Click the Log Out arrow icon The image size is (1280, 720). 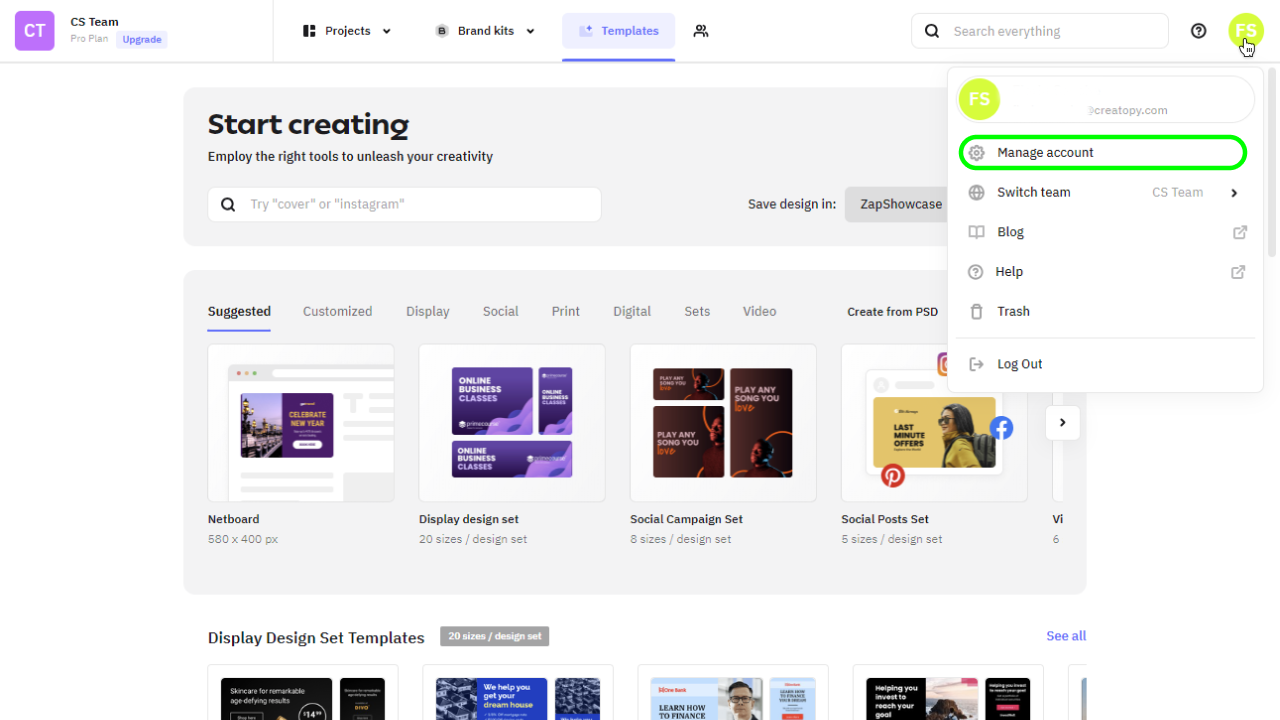[976, 364]
